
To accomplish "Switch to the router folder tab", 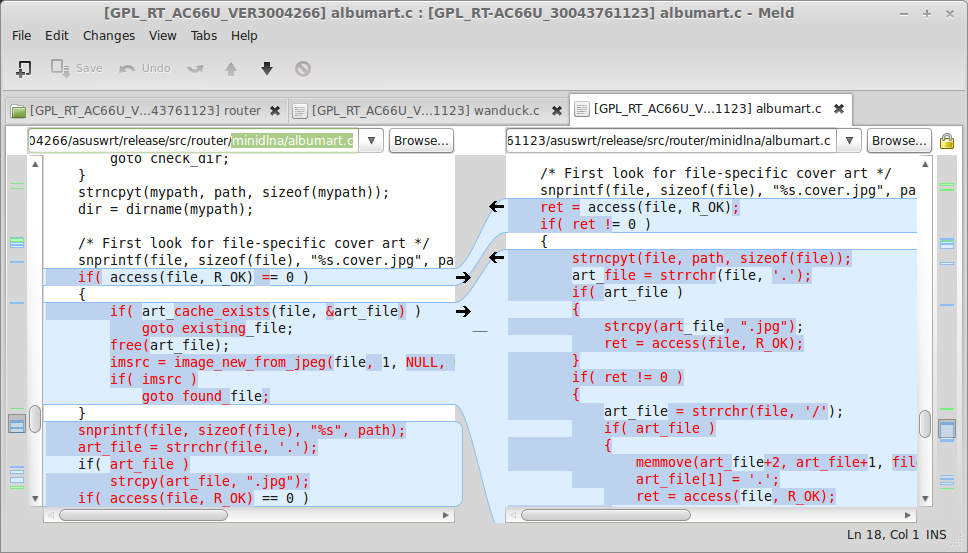I will (x=146, y=110).
